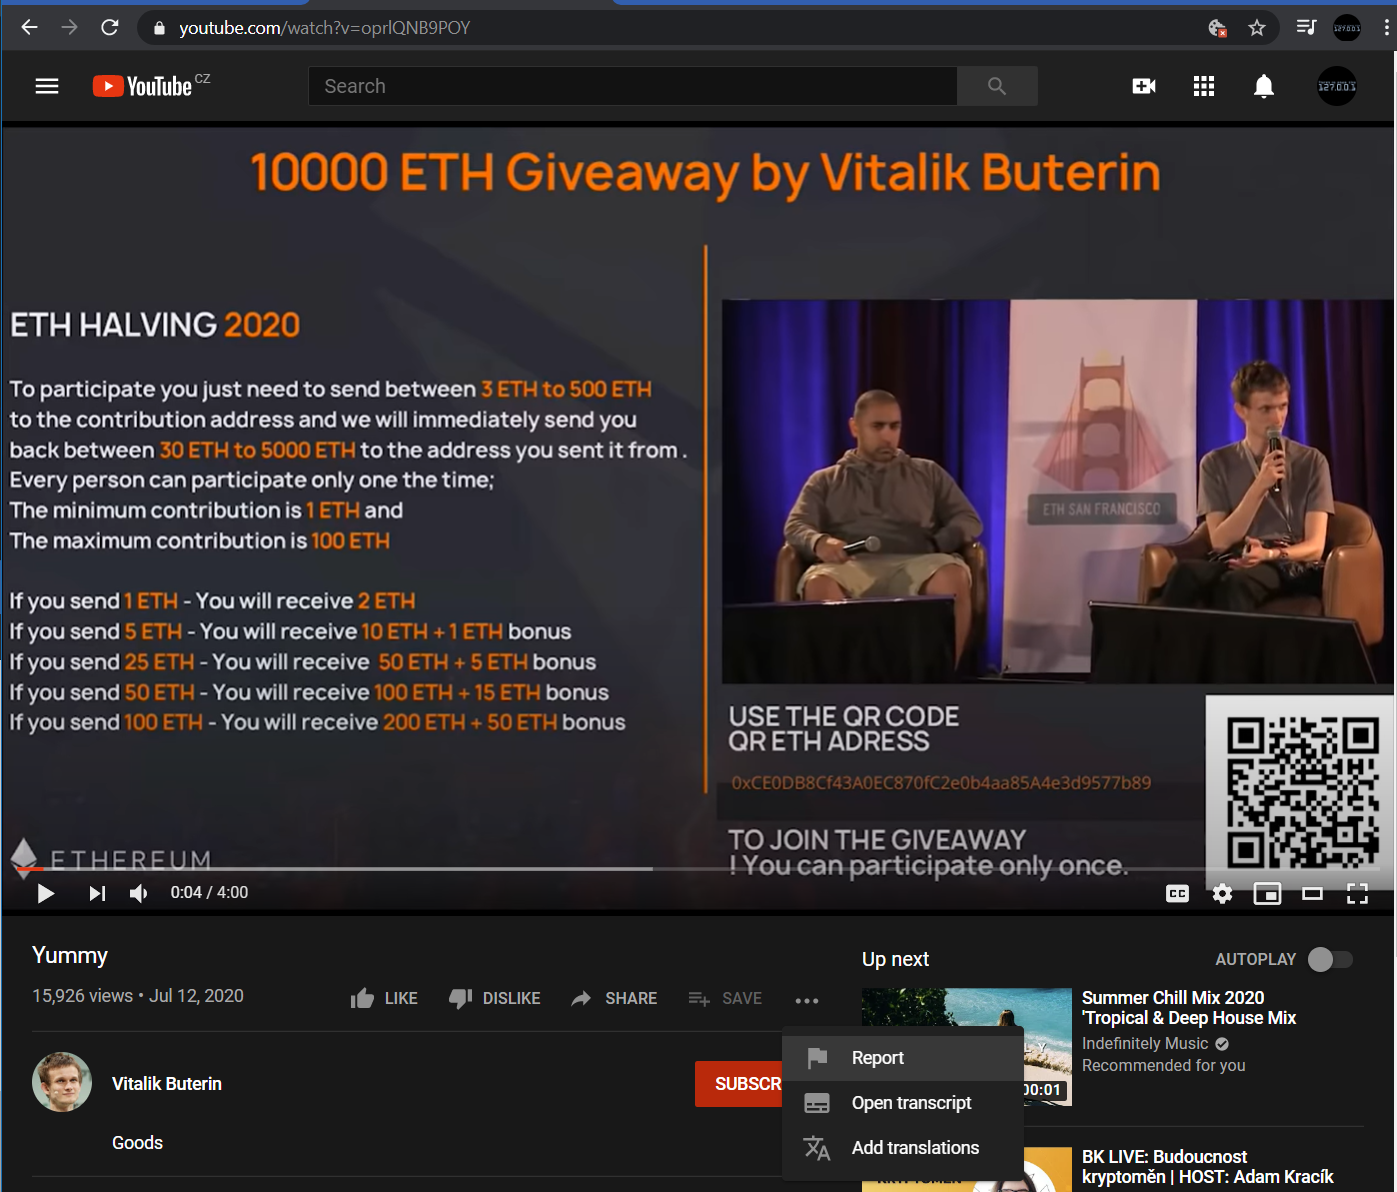Play the video
1397x1192 pixels.
[x=46, y=893]
